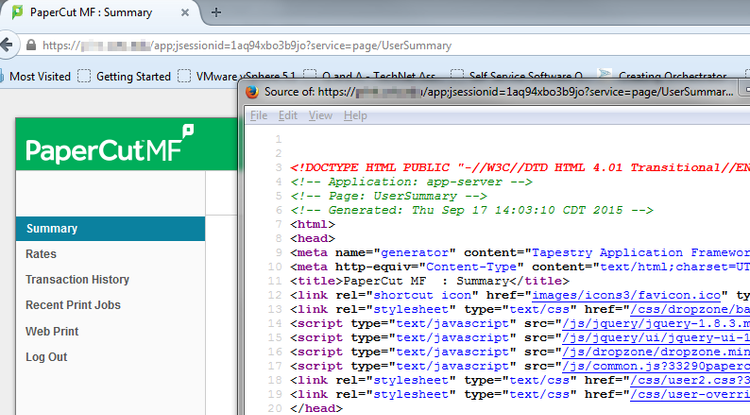Open Web Print page
Image resolution: width=750 pixels, height=415 pixels.
(x=52, y=331)
